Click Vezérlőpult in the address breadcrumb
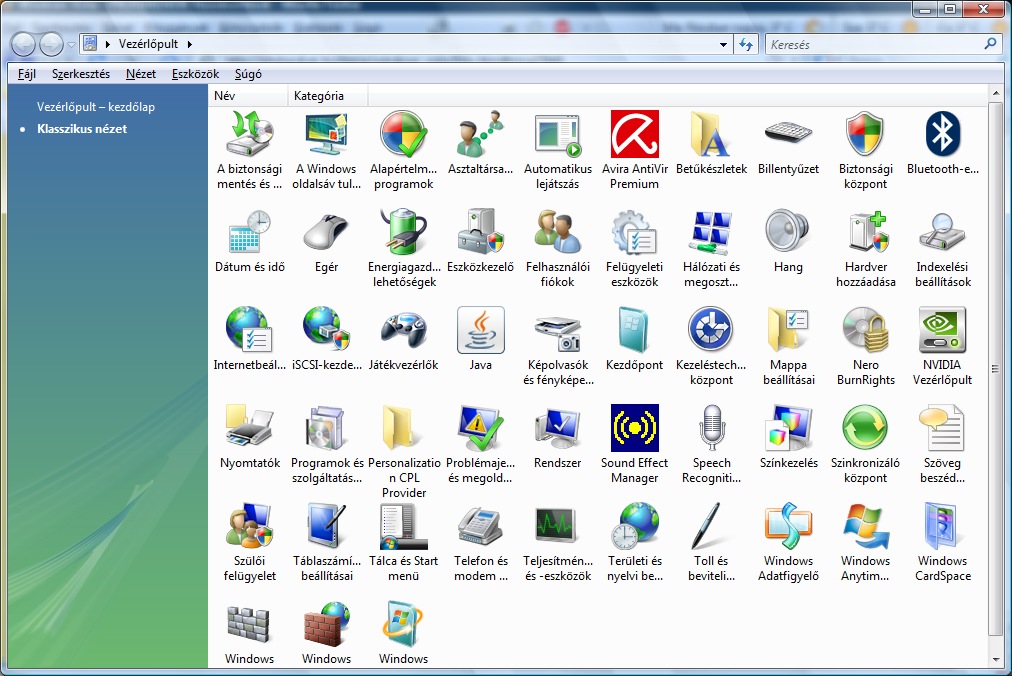This screenshot has height=676, width=1012. [148, 44]
